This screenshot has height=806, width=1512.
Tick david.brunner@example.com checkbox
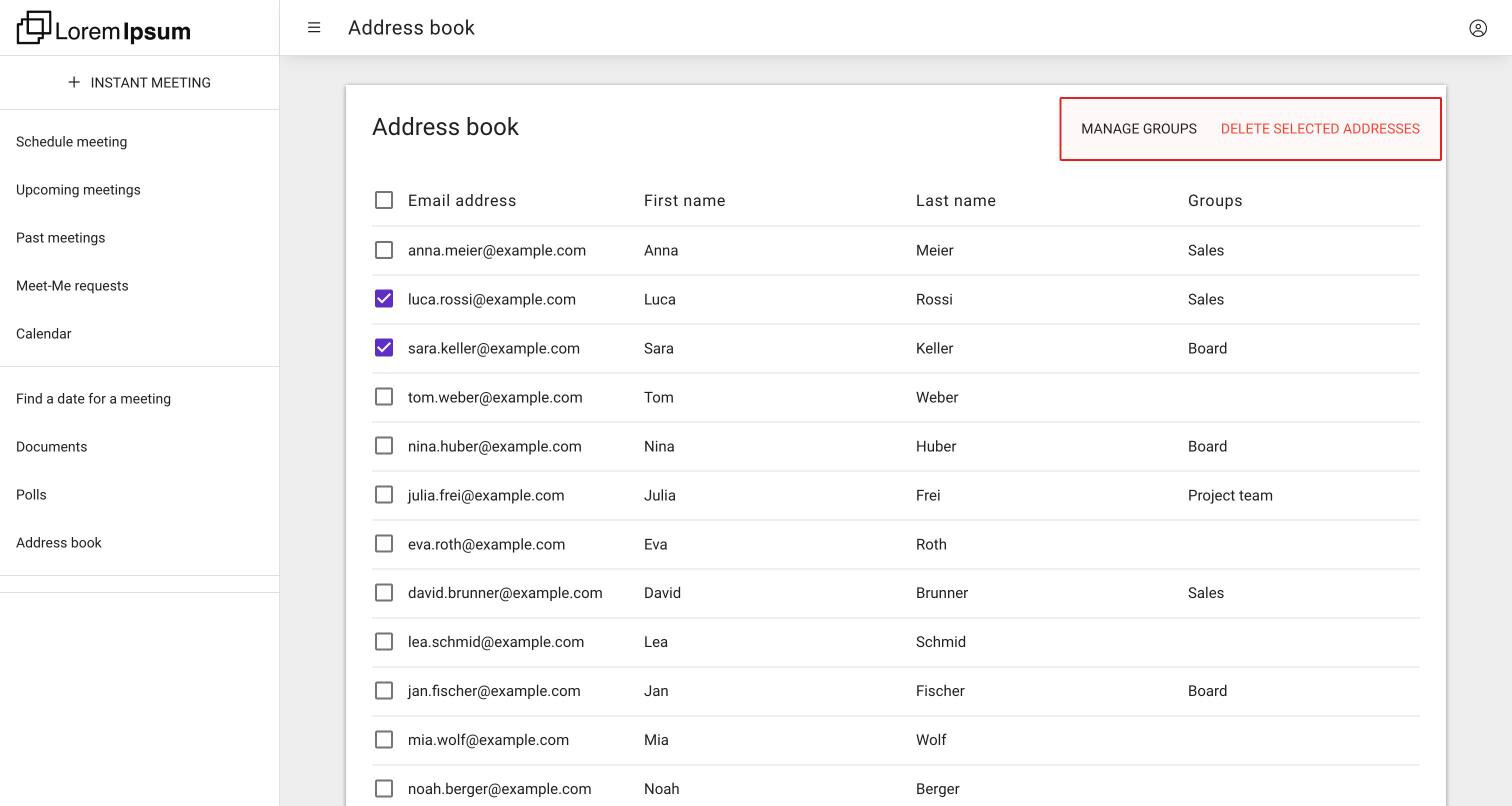[384, 593]
